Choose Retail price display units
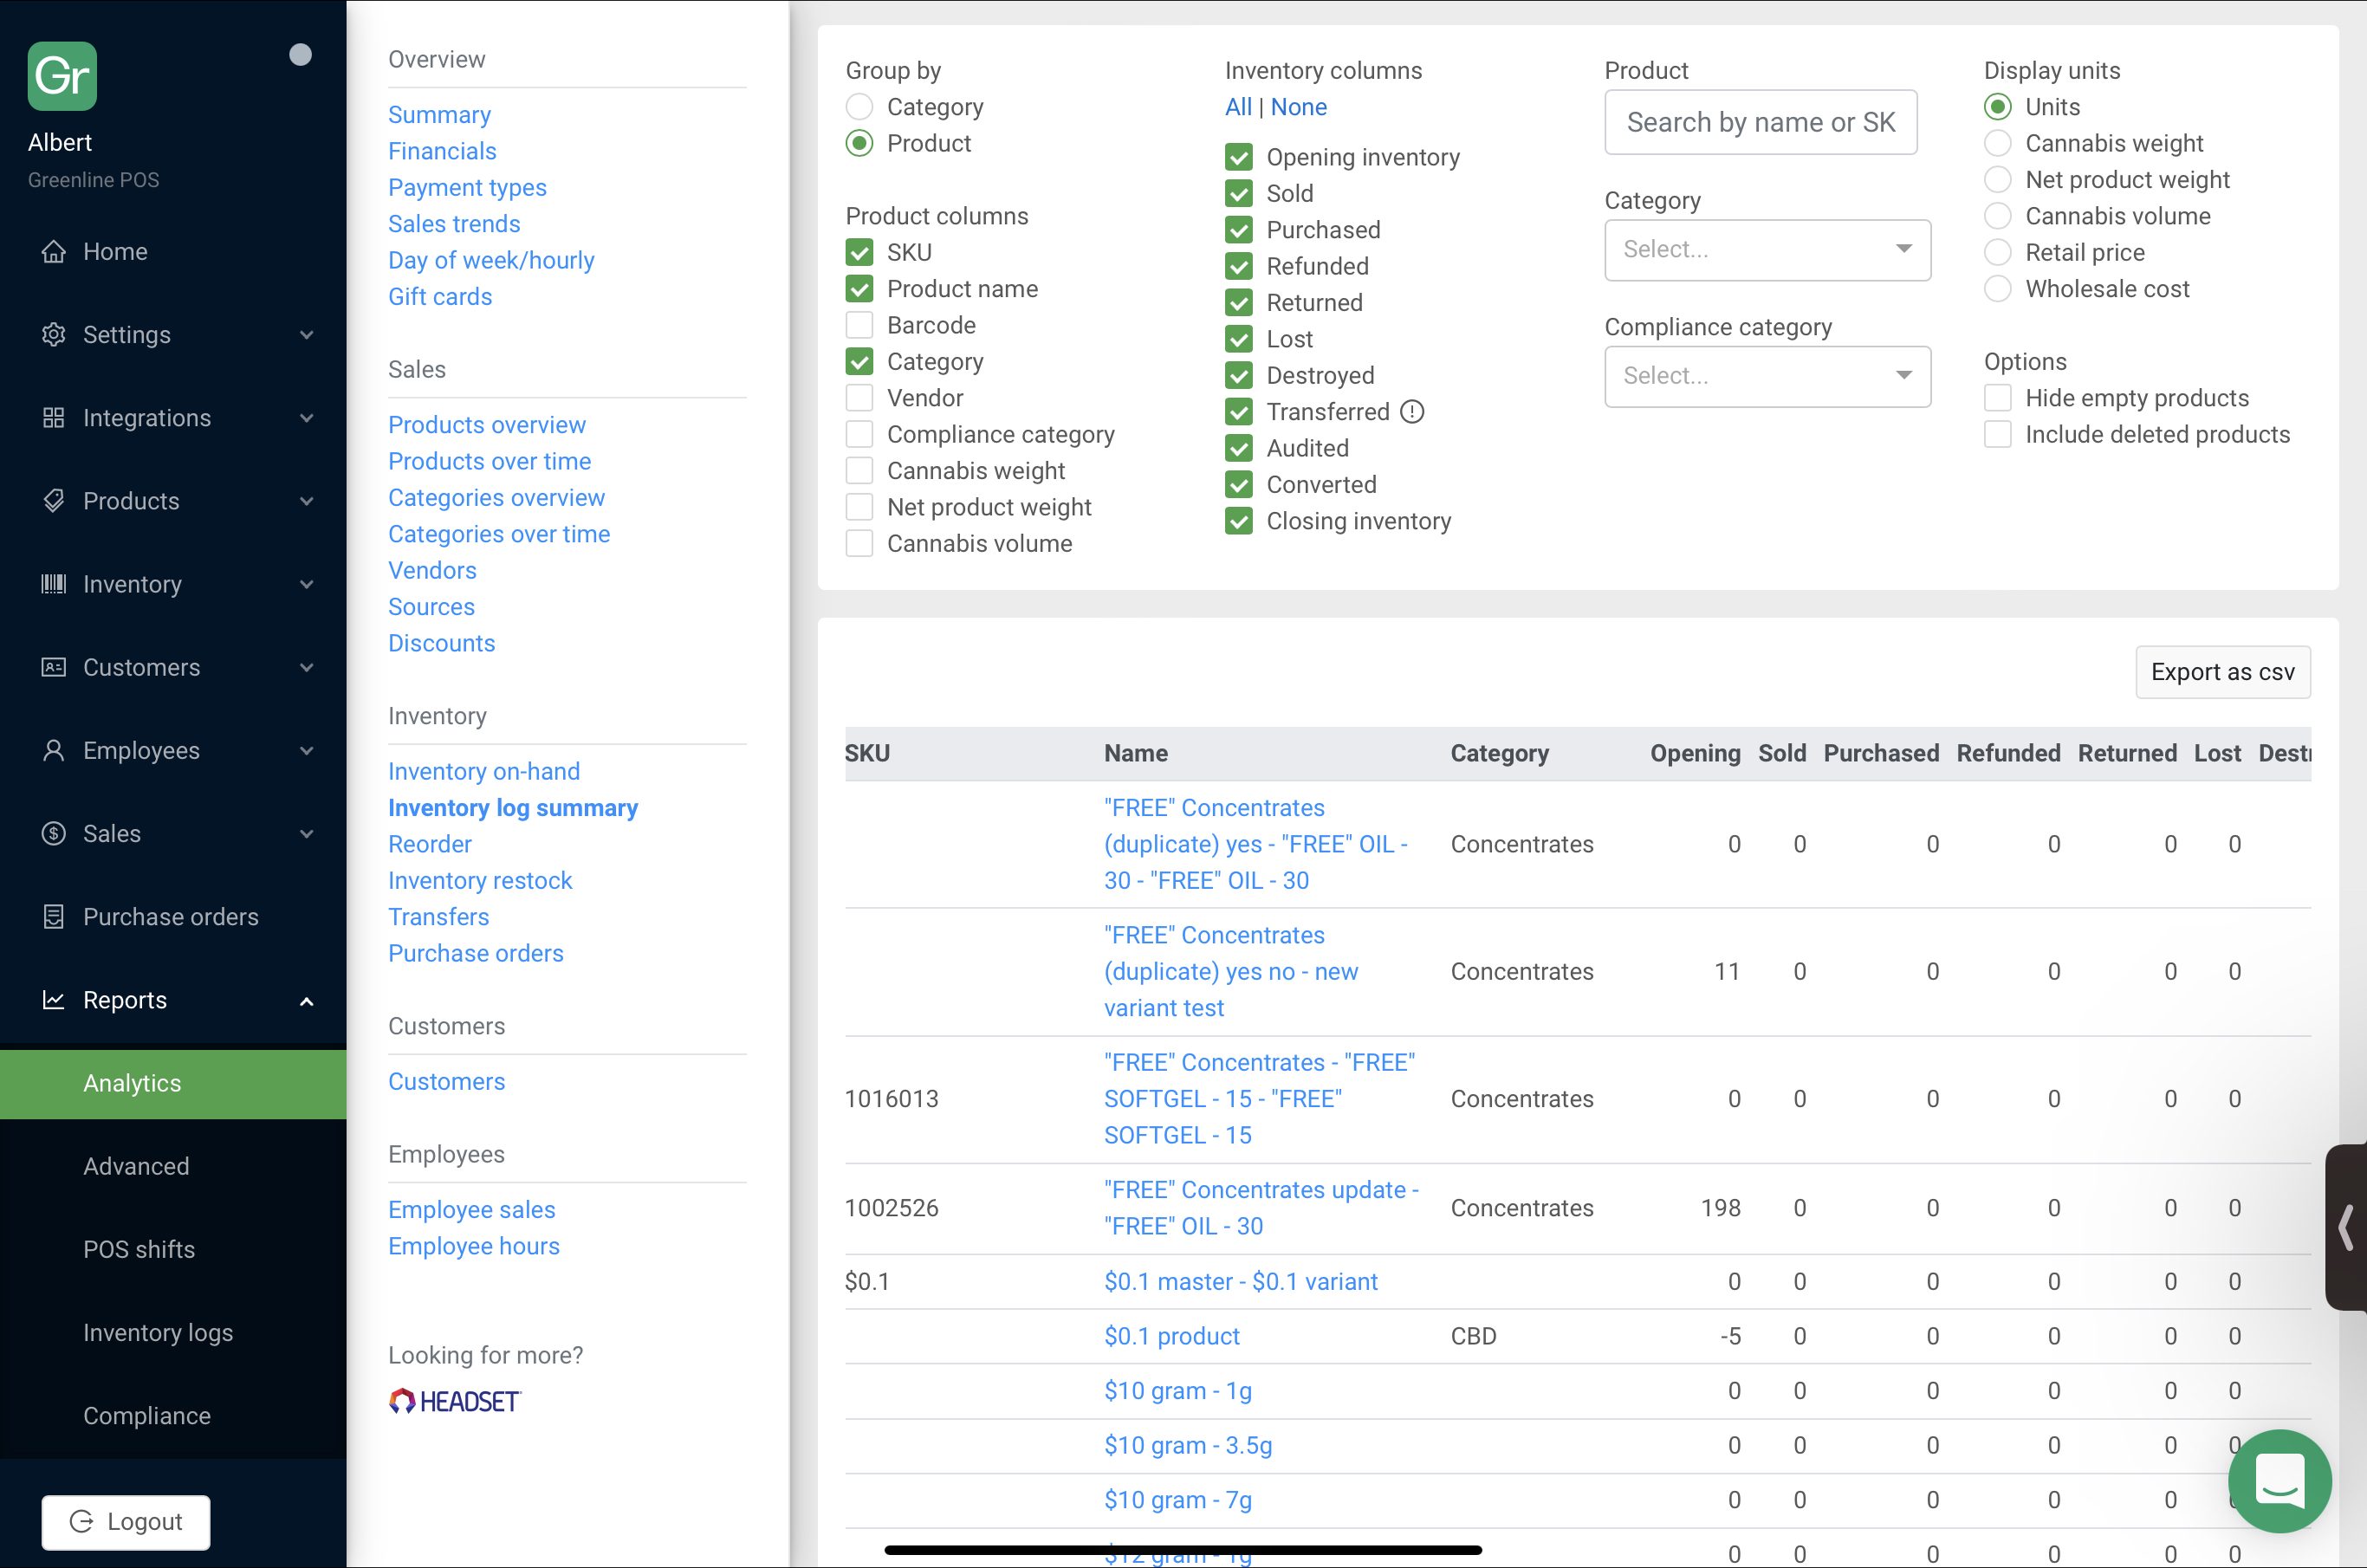The width and height of the screenshot is (2367, 1568). coord(1997,252)
